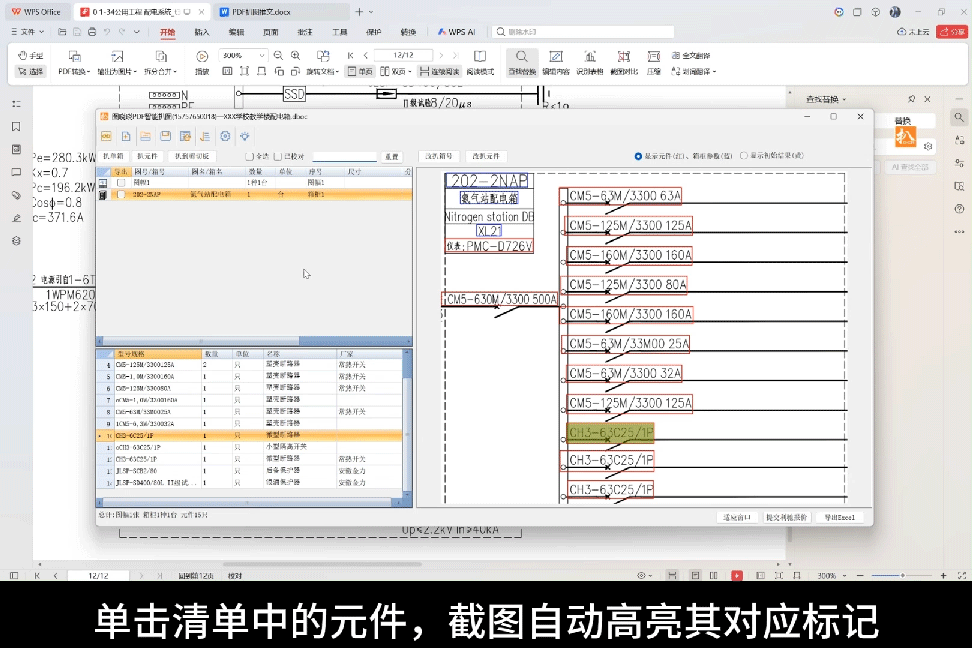Go to the first page arrow
The image size is (972, 648).
point(350,56)
